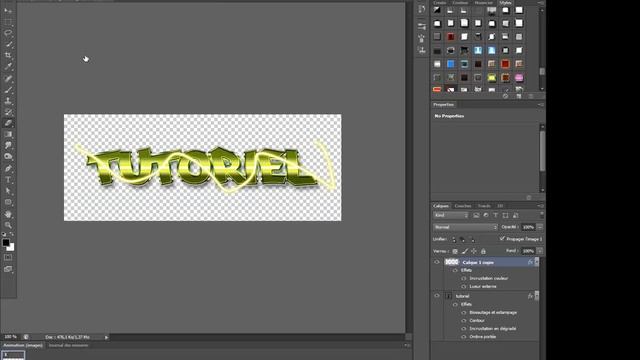Collapse effects of tutoriel layer
The image size is (640, 360).
(537, 296)
